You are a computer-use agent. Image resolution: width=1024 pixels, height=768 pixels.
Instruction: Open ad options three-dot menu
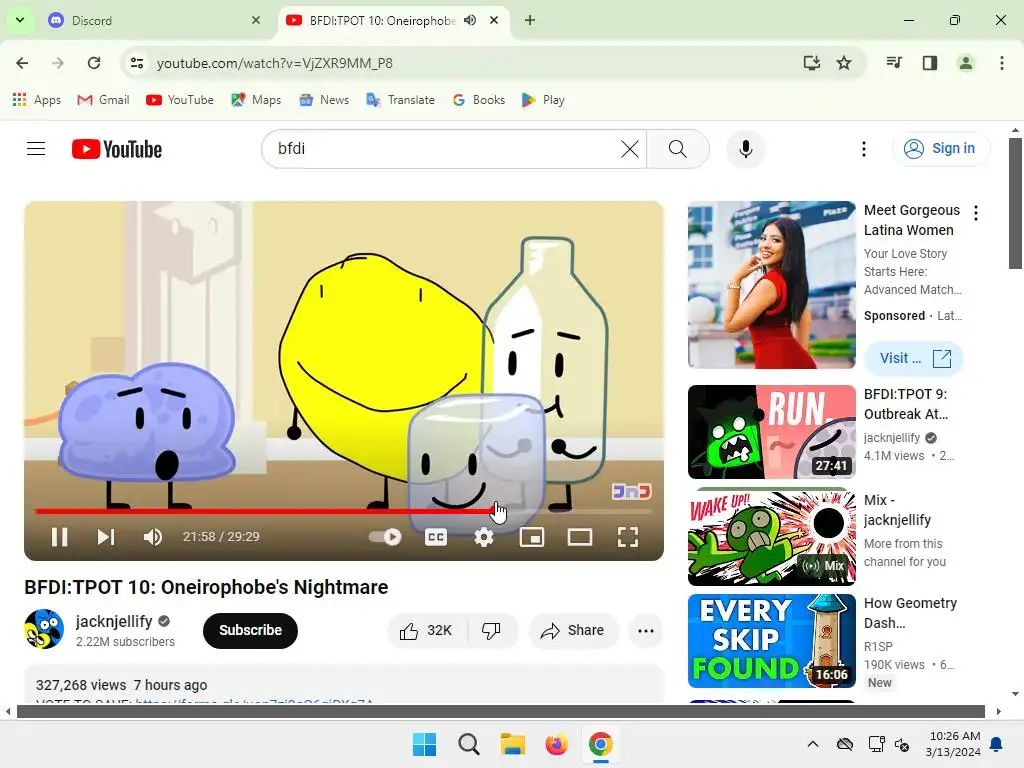tap(976, 213)
